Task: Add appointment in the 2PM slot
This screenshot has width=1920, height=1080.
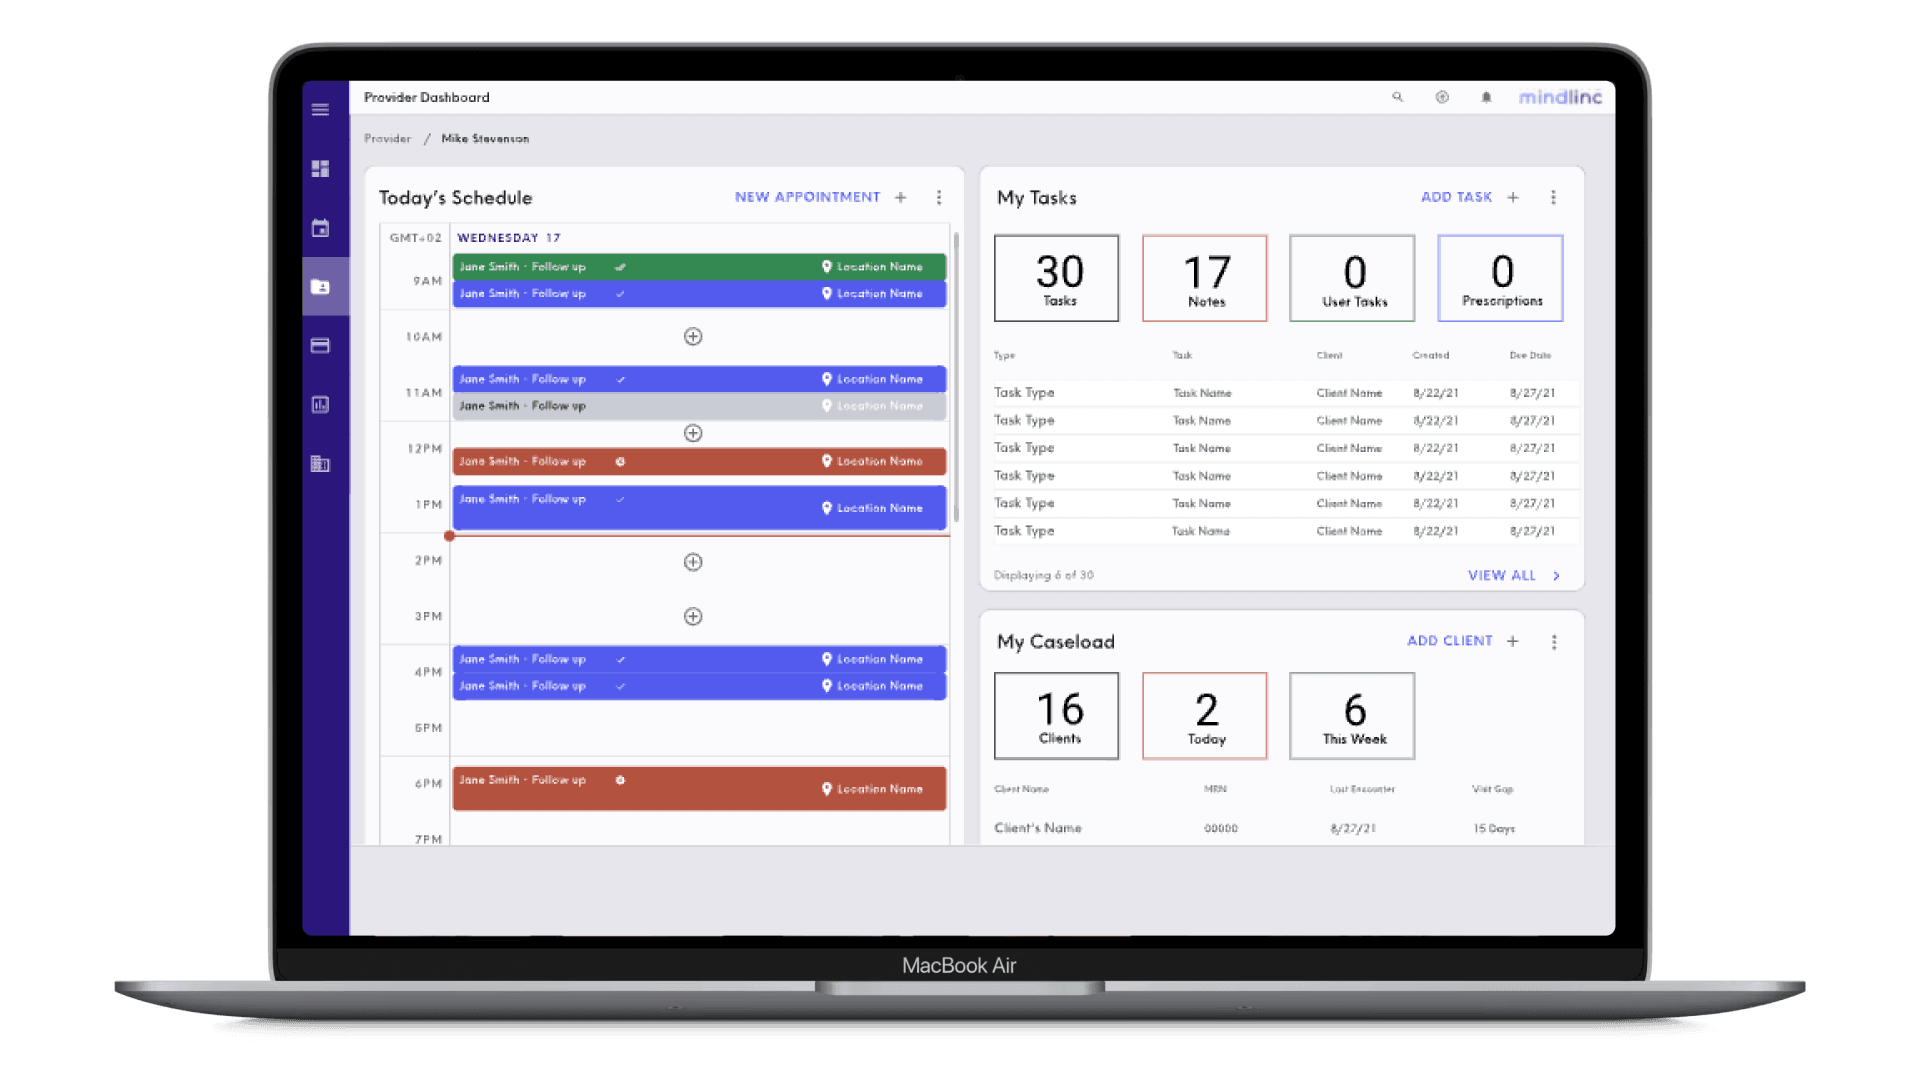Action: pos(693,562)
